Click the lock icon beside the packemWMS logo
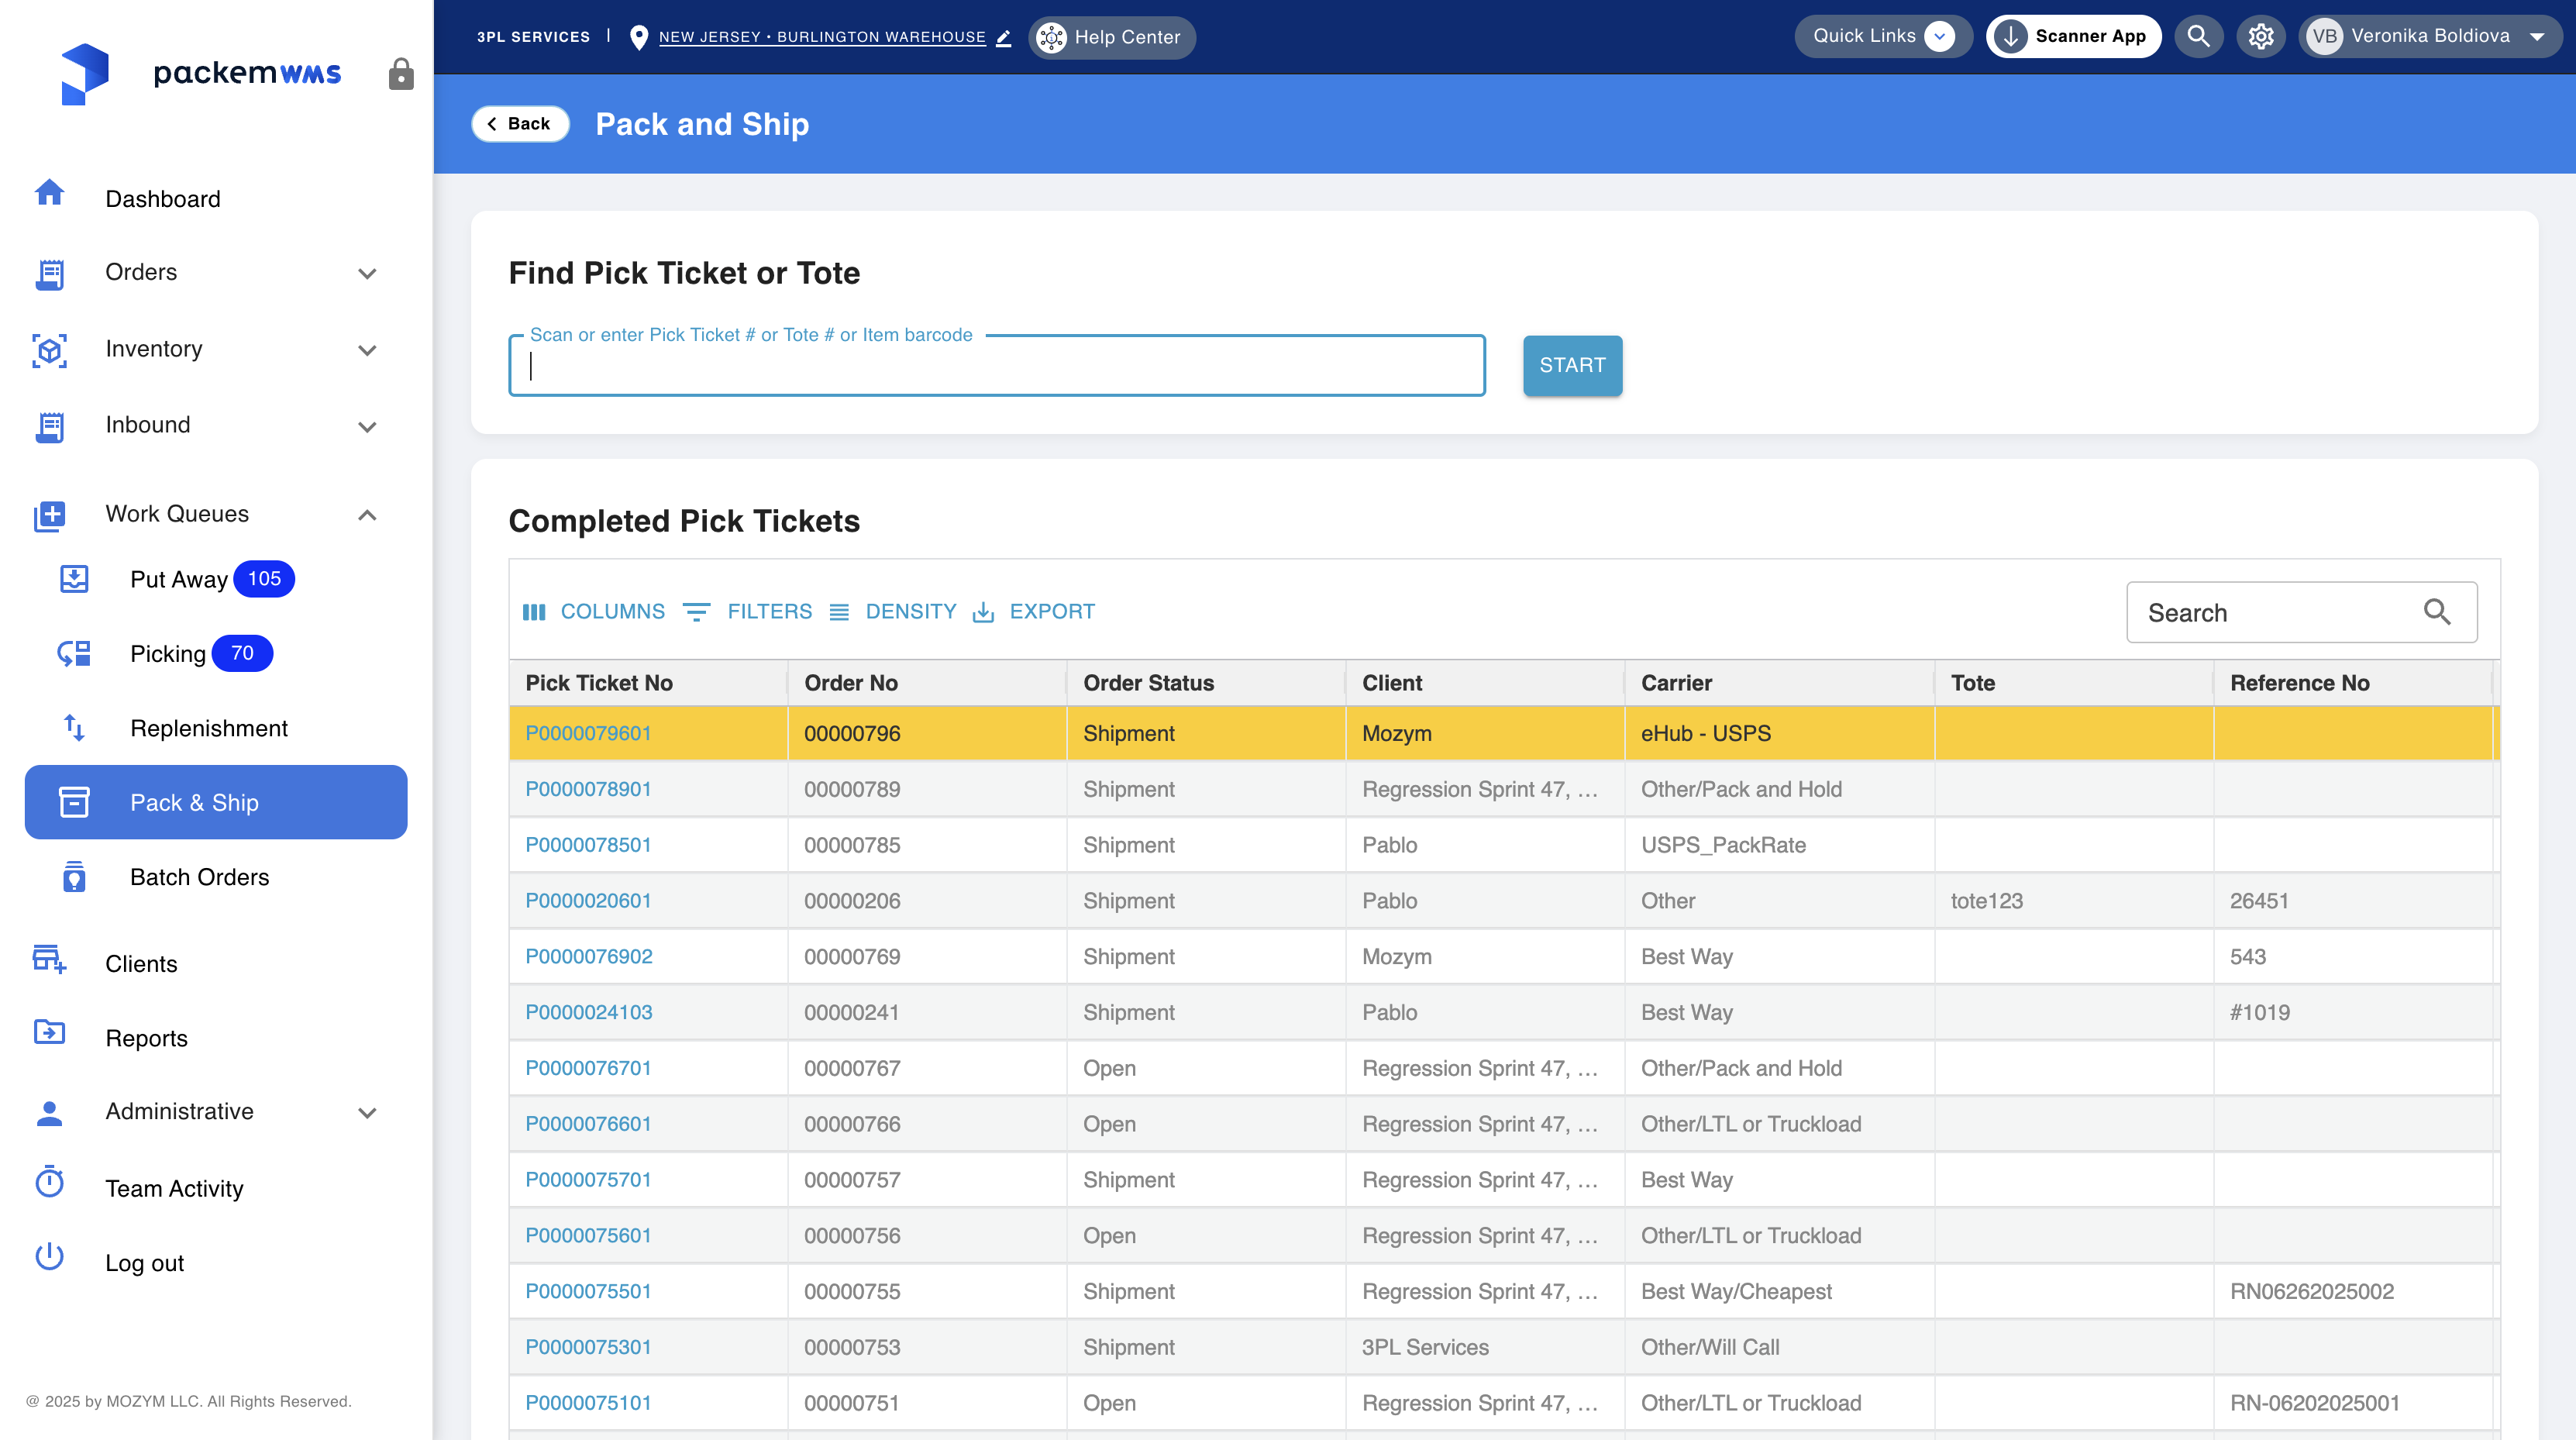The image size is (2576, 1440). pyautogui.click(x=401, y=74)
